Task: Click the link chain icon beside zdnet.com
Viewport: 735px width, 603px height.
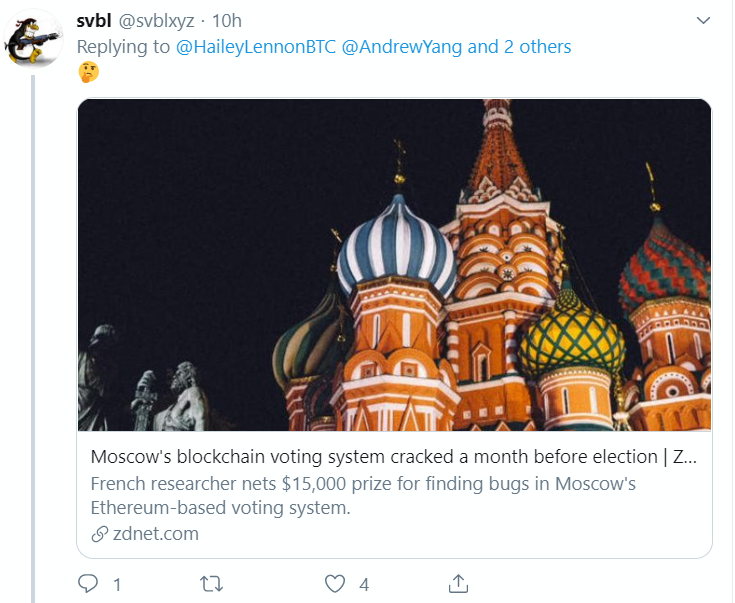Action: (99, 534)
